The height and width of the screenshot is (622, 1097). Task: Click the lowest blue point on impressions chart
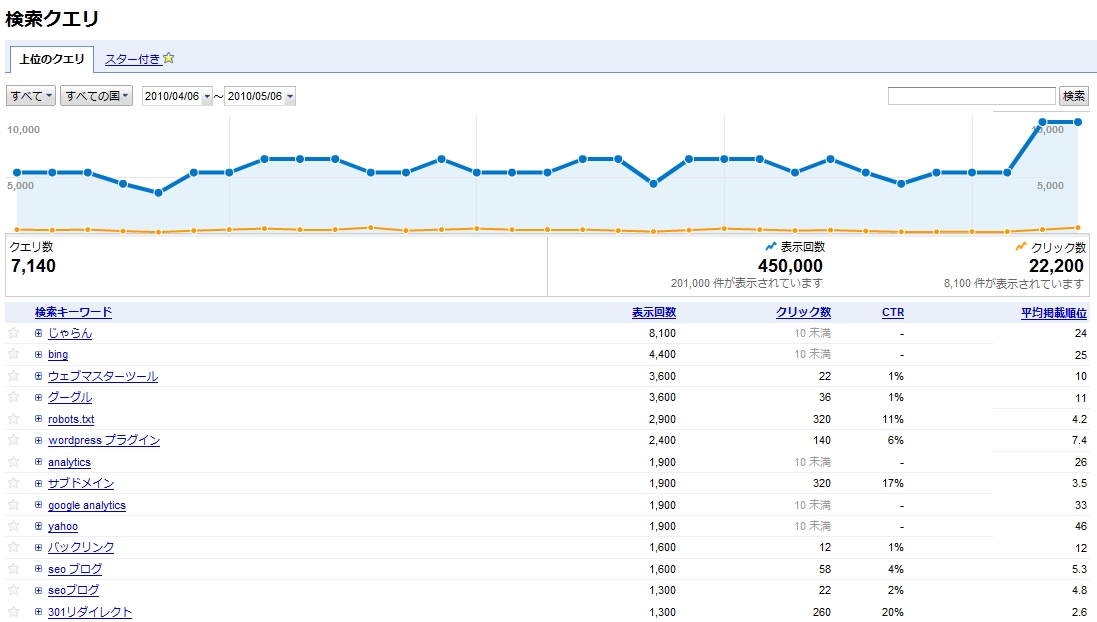[x=158, y=192]
